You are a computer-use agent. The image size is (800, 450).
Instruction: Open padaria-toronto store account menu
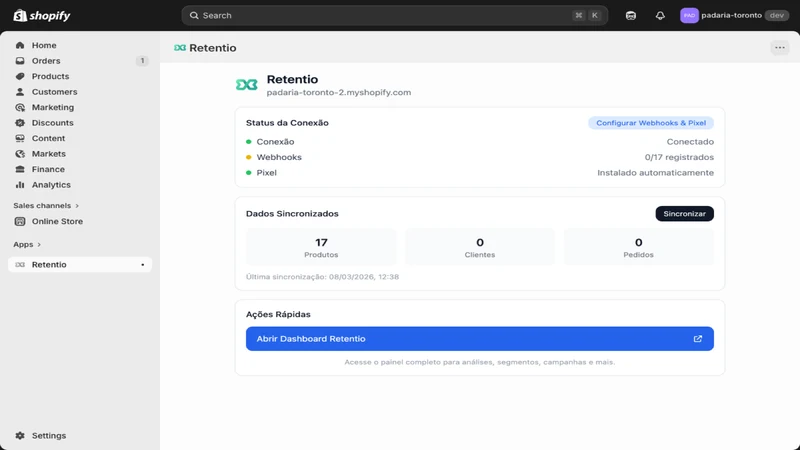point(734,15)
